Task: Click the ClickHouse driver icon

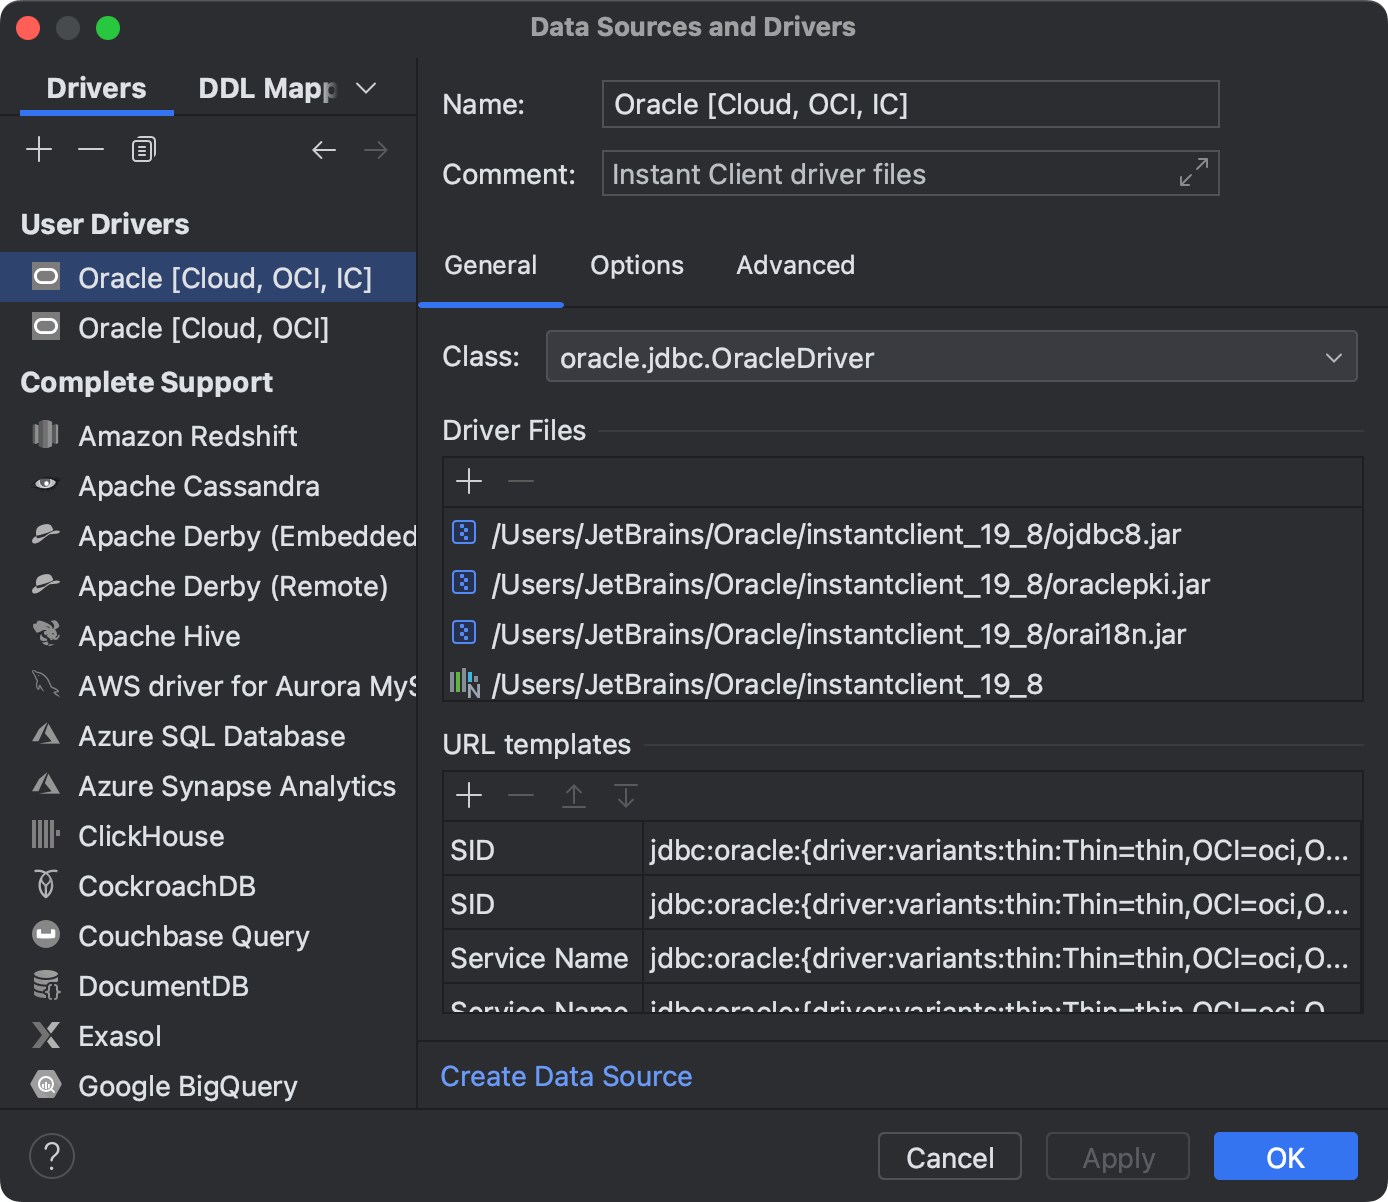Action: [x=45, y=835]
